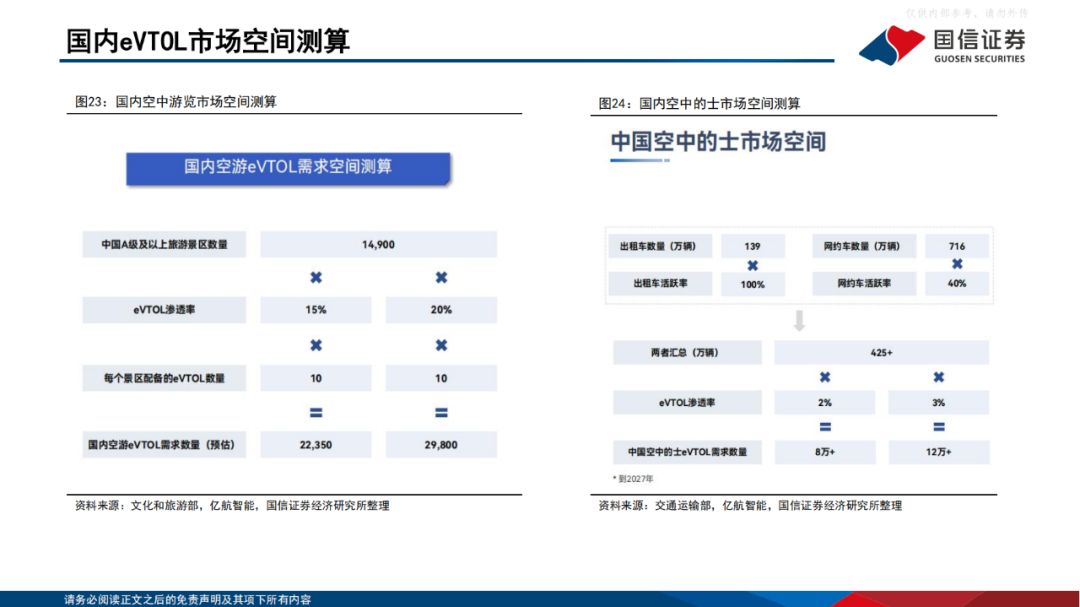Click the footer disclaimer text 请务必阅读正文之后的免责声明
1080x607 pixels.
point(187,599)
